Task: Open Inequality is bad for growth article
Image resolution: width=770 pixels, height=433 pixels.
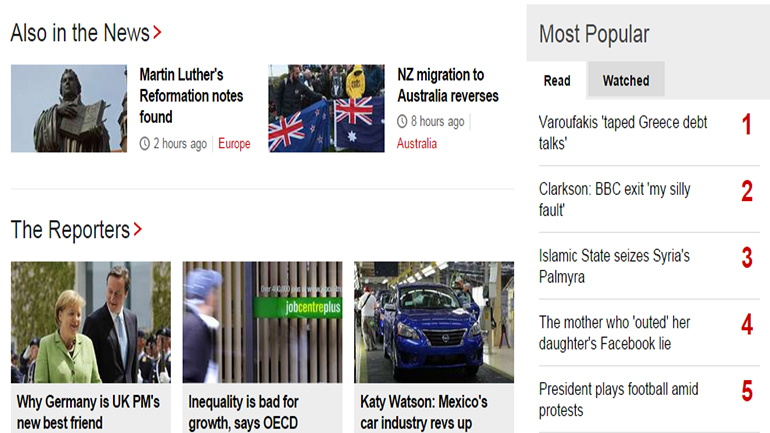Action: tap(243, 412)
